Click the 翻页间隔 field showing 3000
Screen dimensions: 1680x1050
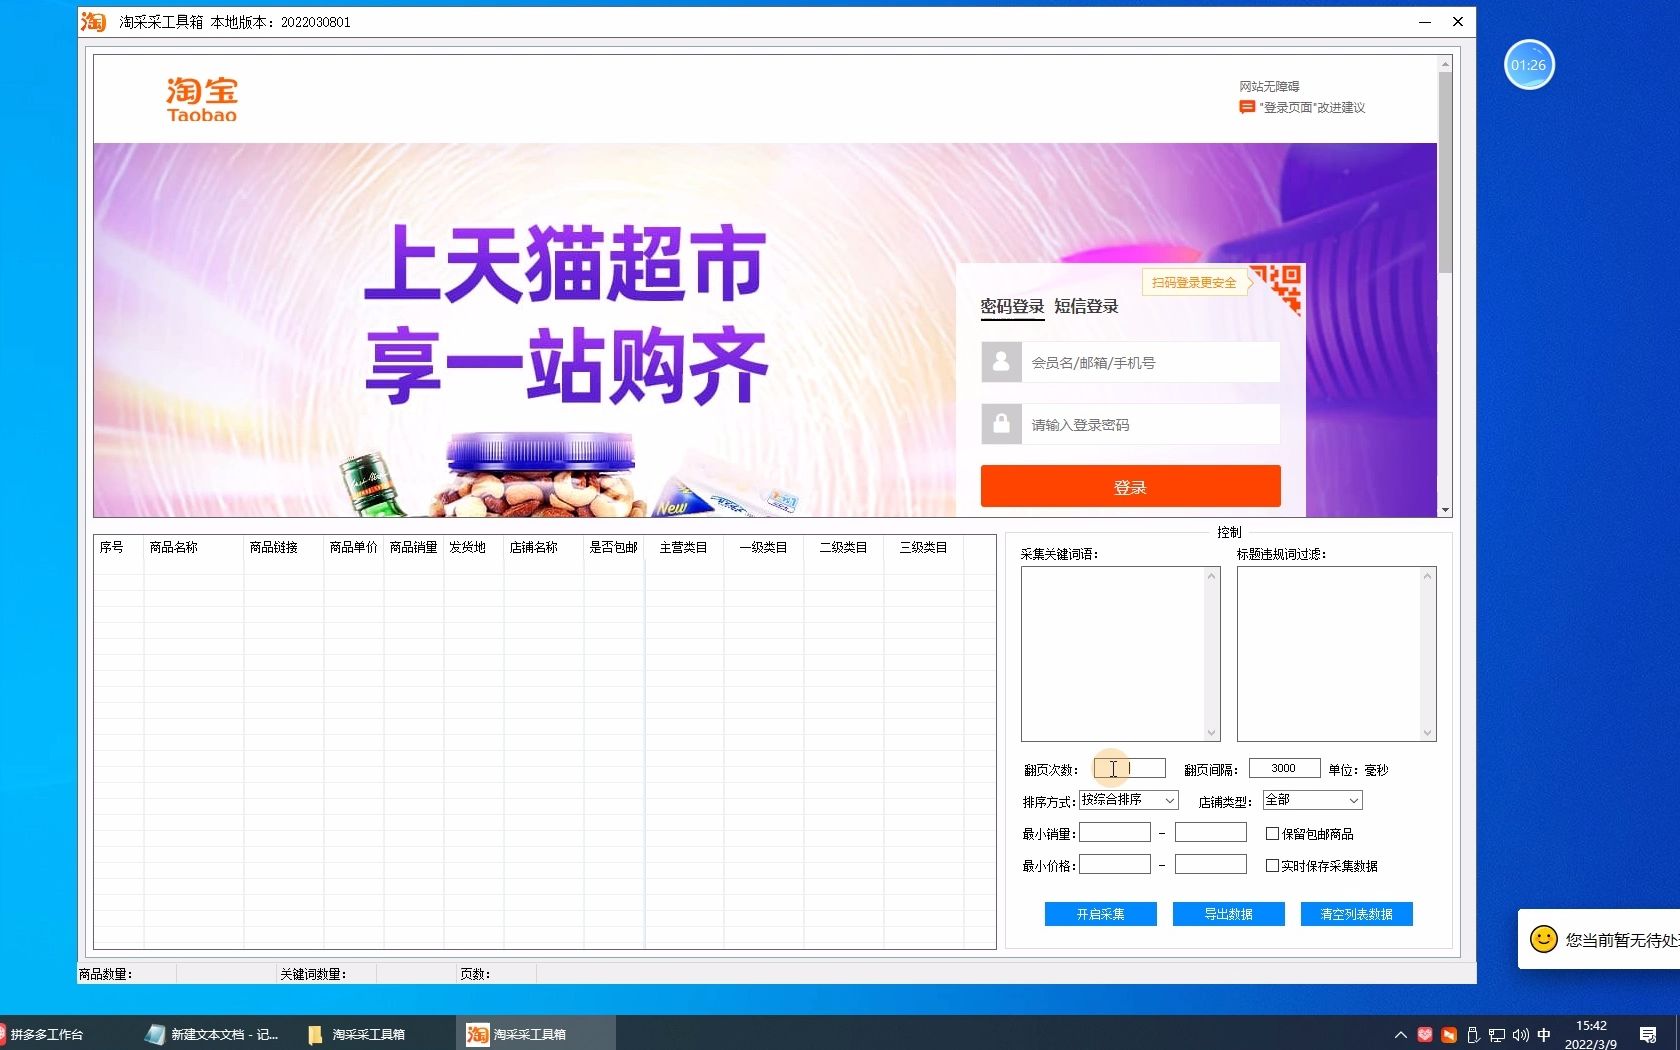[1284, 768]
